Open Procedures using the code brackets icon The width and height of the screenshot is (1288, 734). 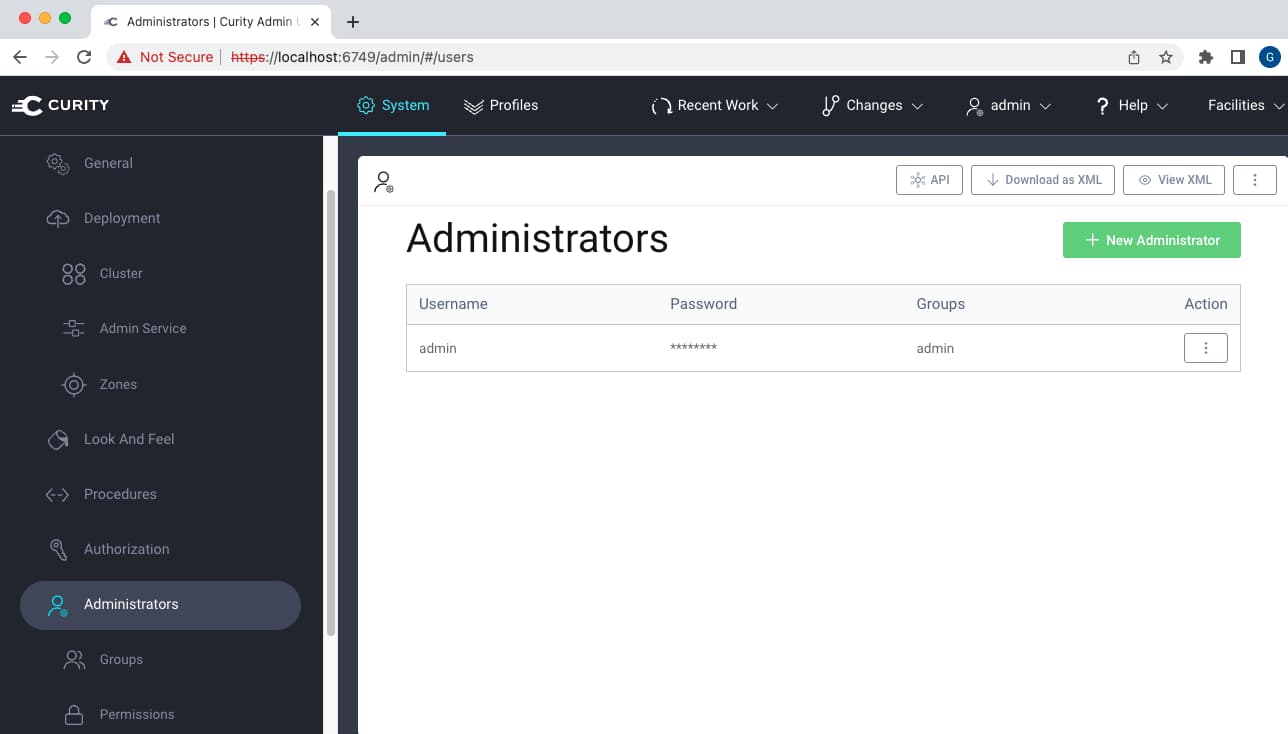click(x=58, y=494)
